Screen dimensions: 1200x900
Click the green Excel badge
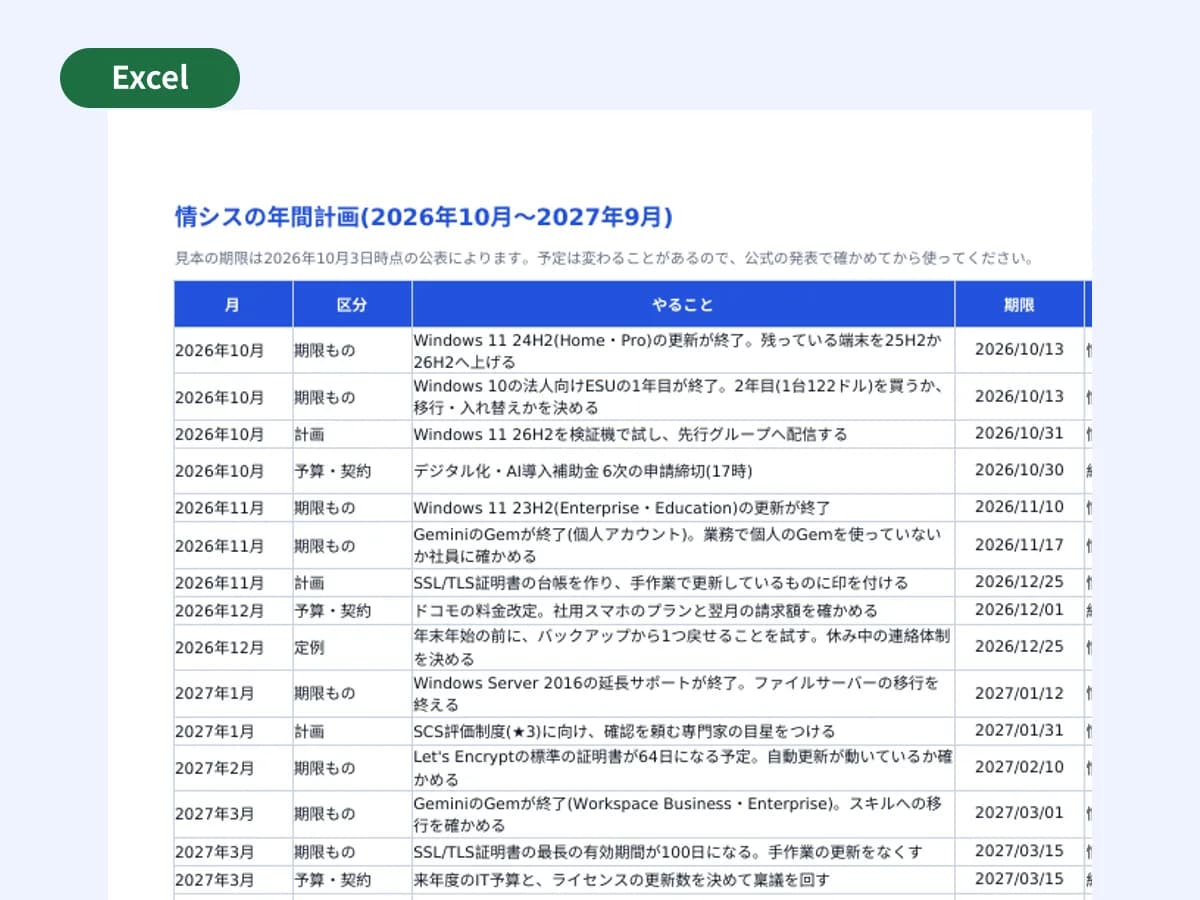pyautogui.click(x=150, y=78)
